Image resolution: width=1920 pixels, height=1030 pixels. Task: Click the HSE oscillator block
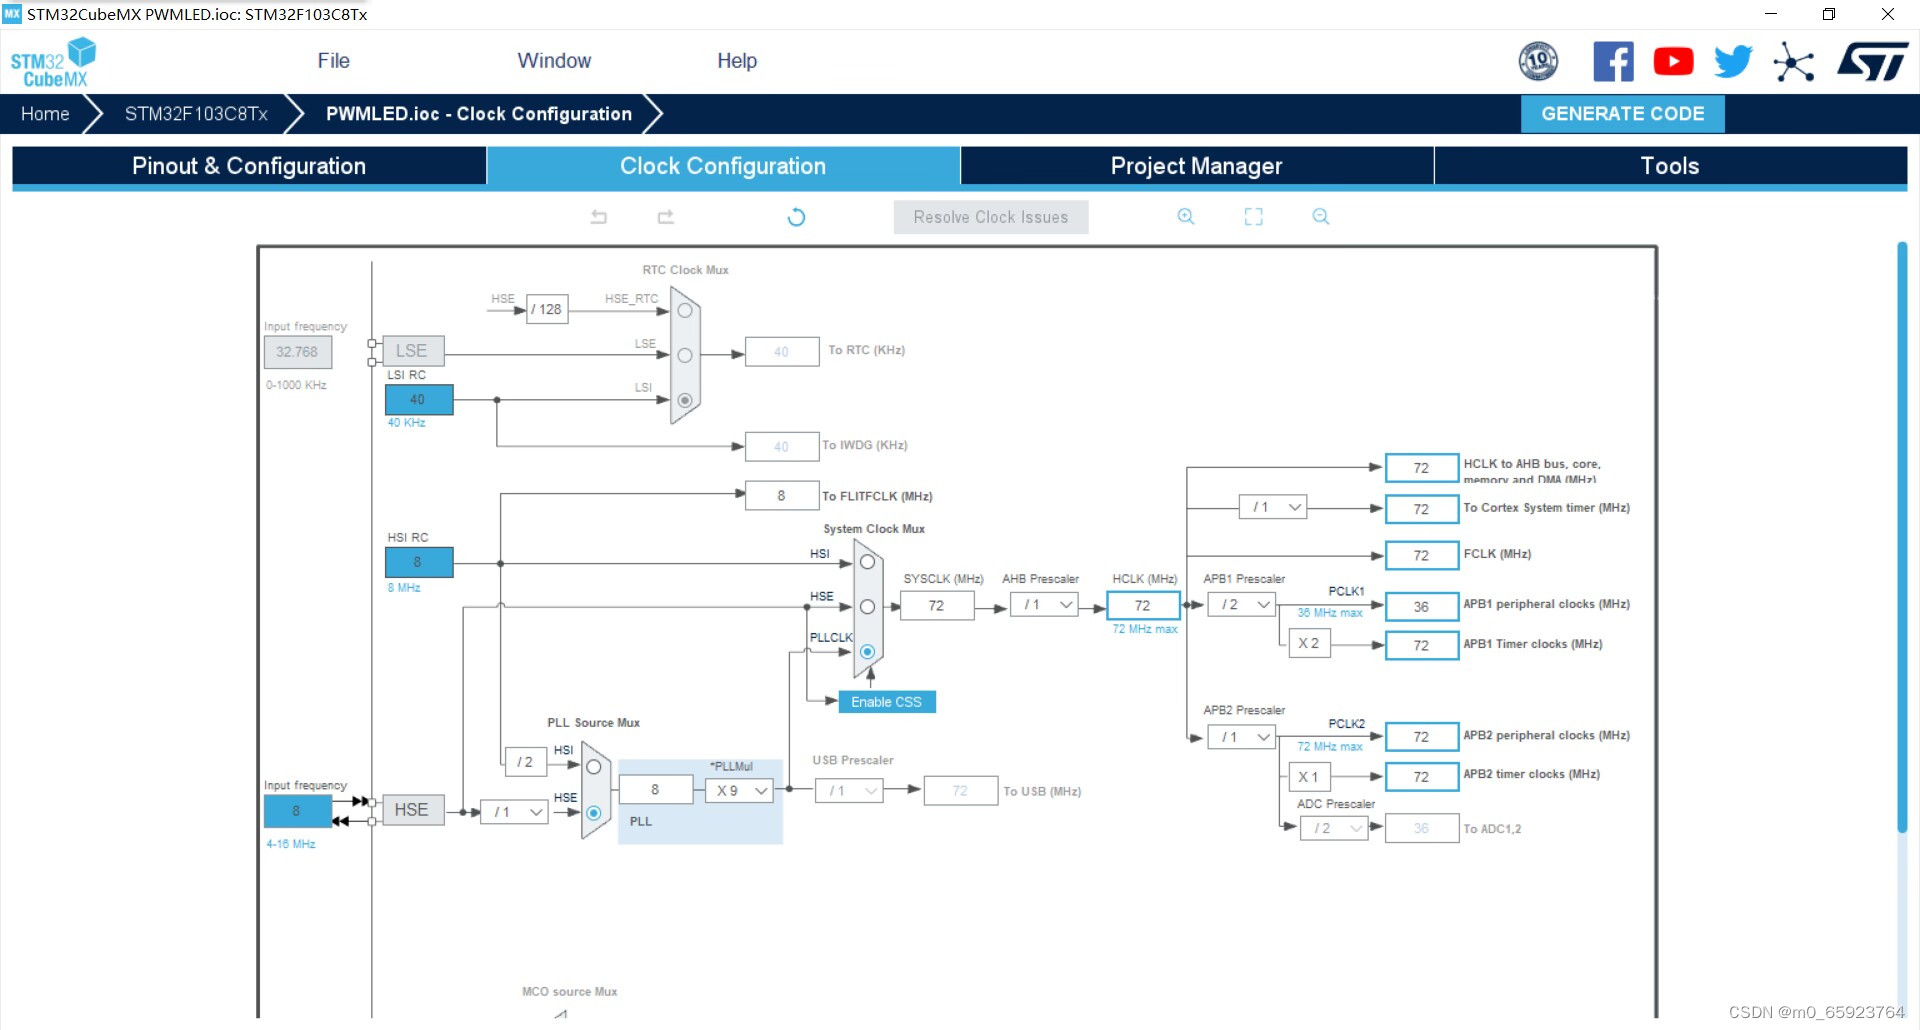pos(411,810)
